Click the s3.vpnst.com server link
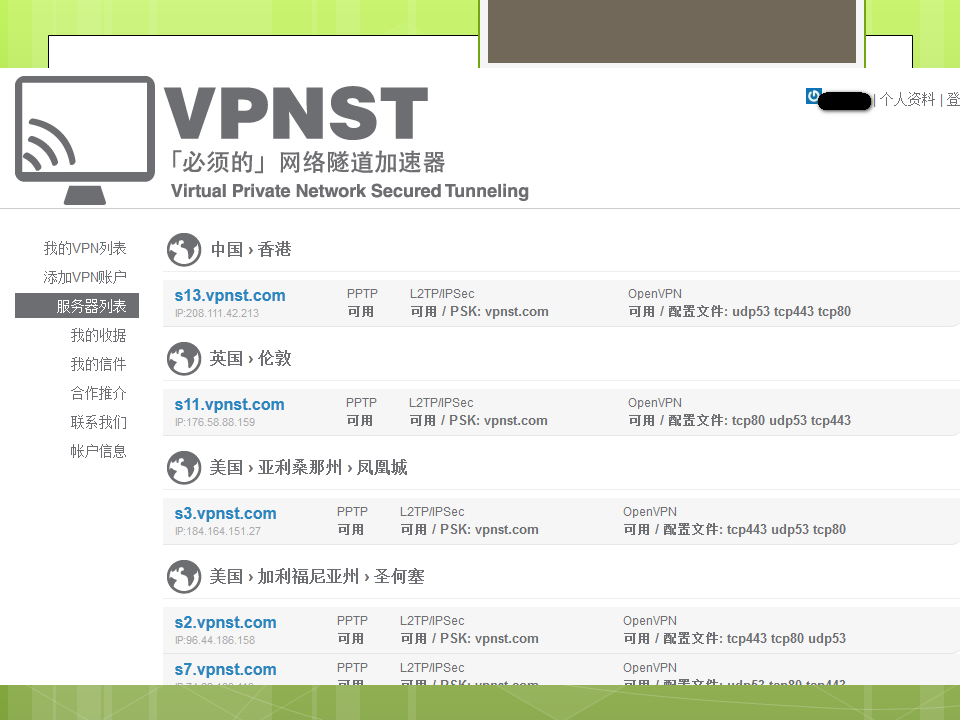The width and height of the screenshot is (960, 720). pyautogui.click(x=225, y=513)
